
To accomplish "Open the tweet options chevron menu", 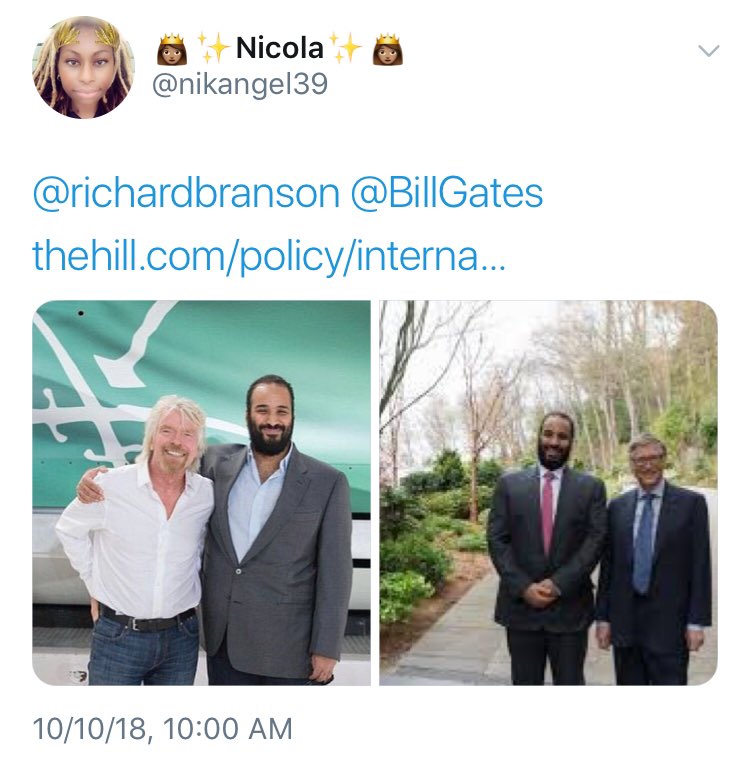I will pyautogui.click(x=708, y=51).
